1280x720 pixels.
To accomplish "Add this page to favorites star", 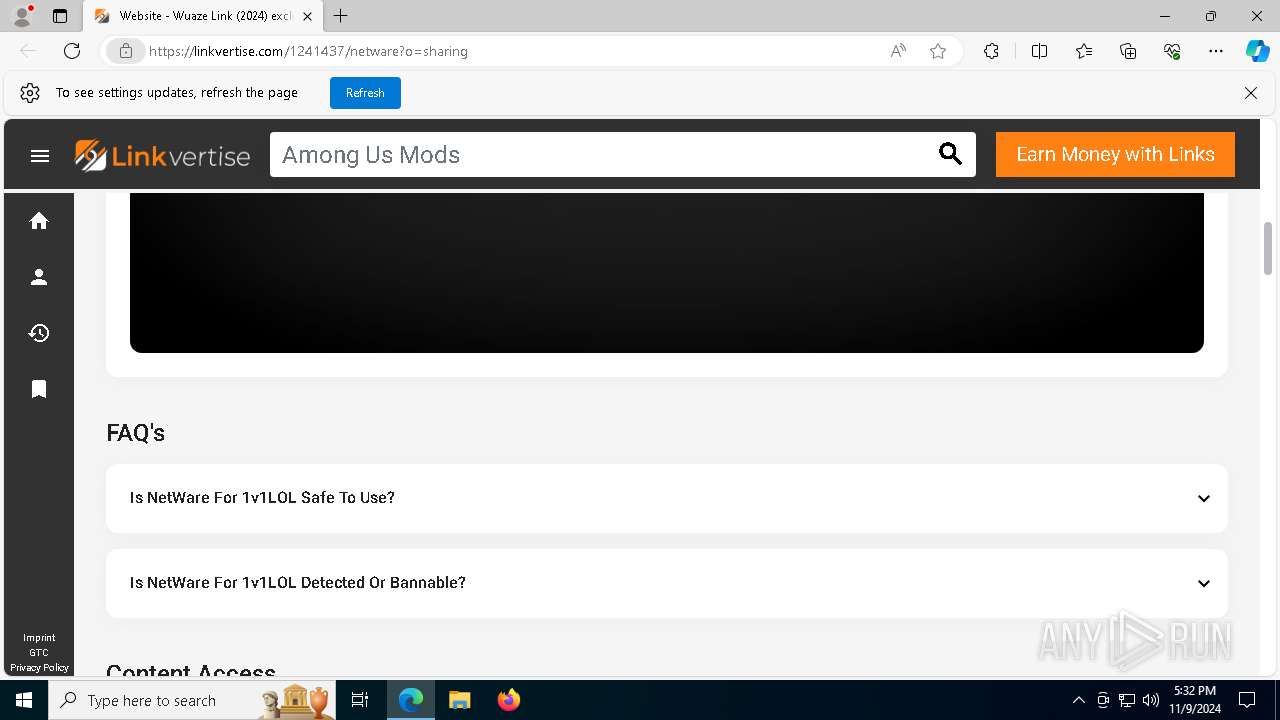I will coord(938,51).
